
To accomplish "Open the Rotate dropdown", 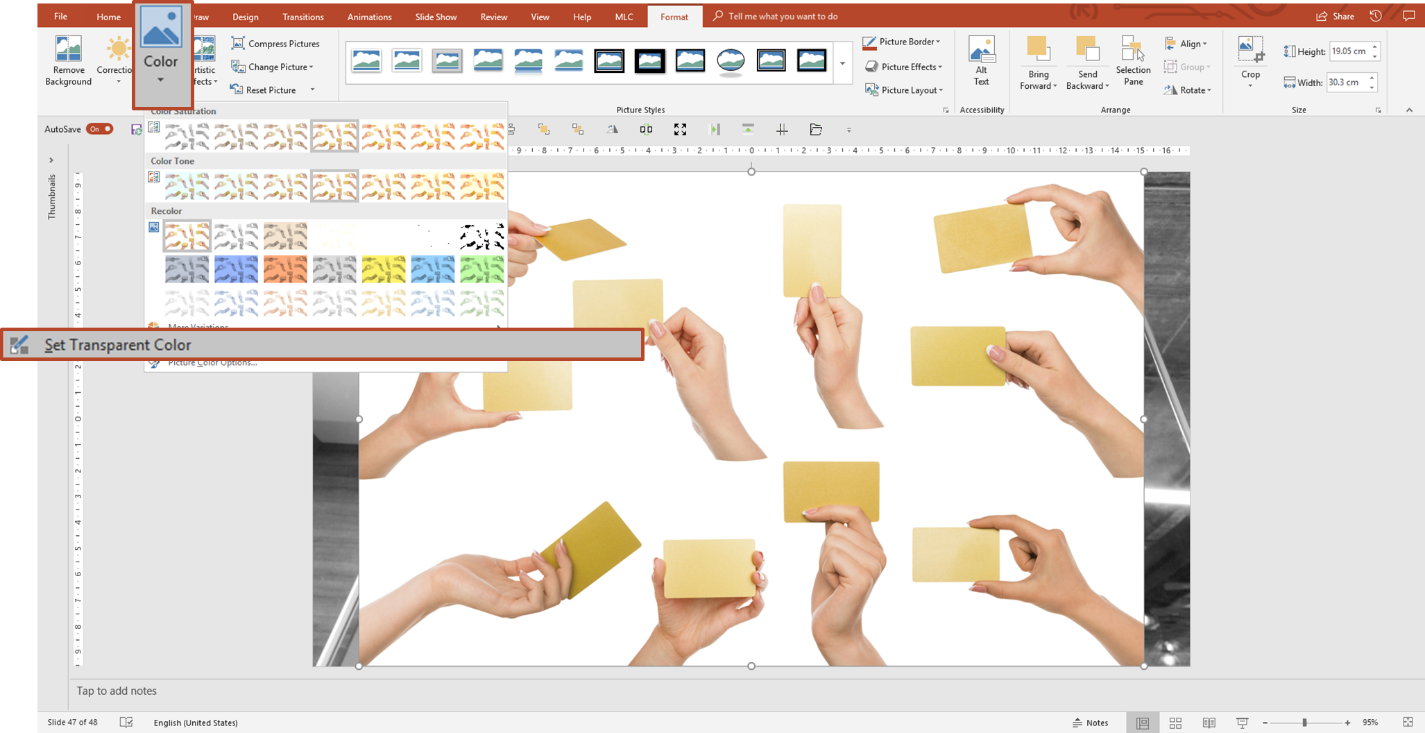I will [1187, 90].
